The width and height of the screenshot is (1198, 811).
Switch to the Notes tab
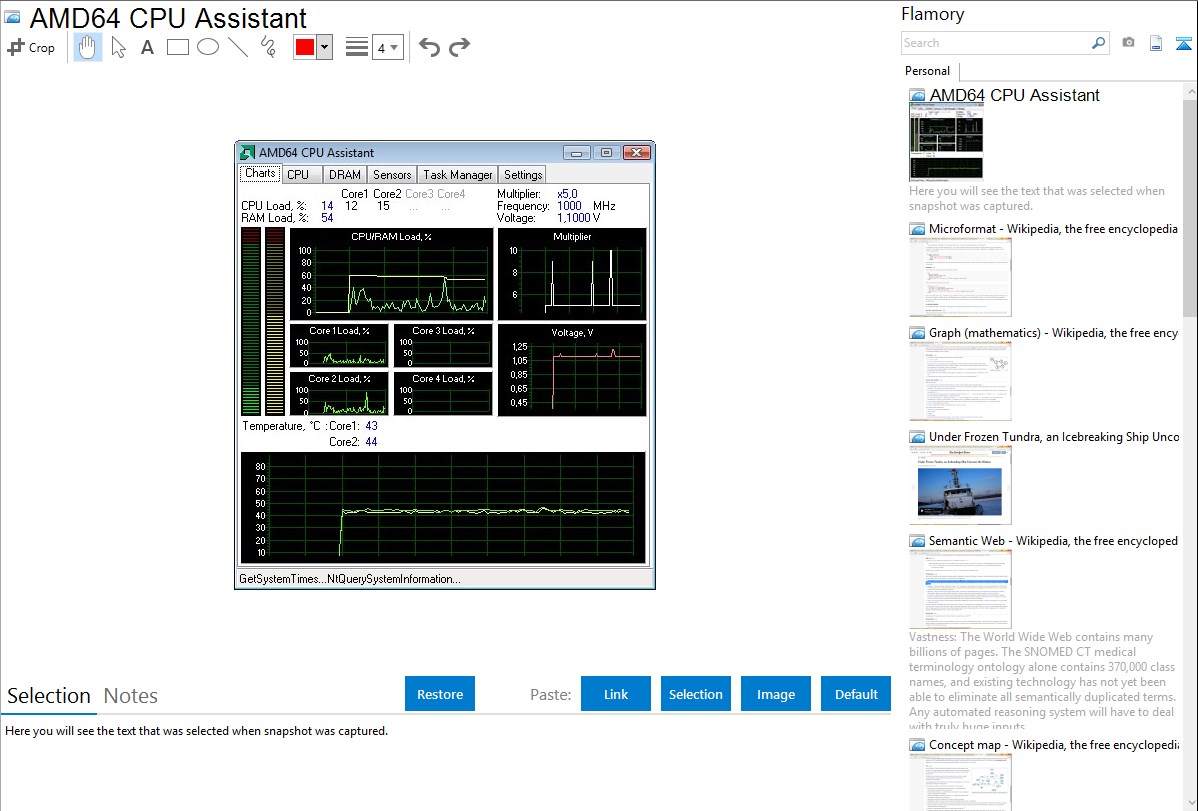click(131, 696)
